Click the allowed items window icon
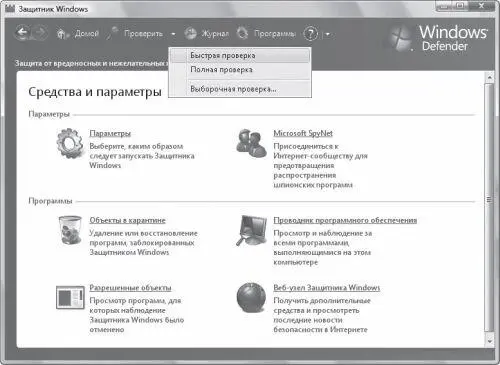The height and width of the screenshot is (365, 500). (70, 297)
